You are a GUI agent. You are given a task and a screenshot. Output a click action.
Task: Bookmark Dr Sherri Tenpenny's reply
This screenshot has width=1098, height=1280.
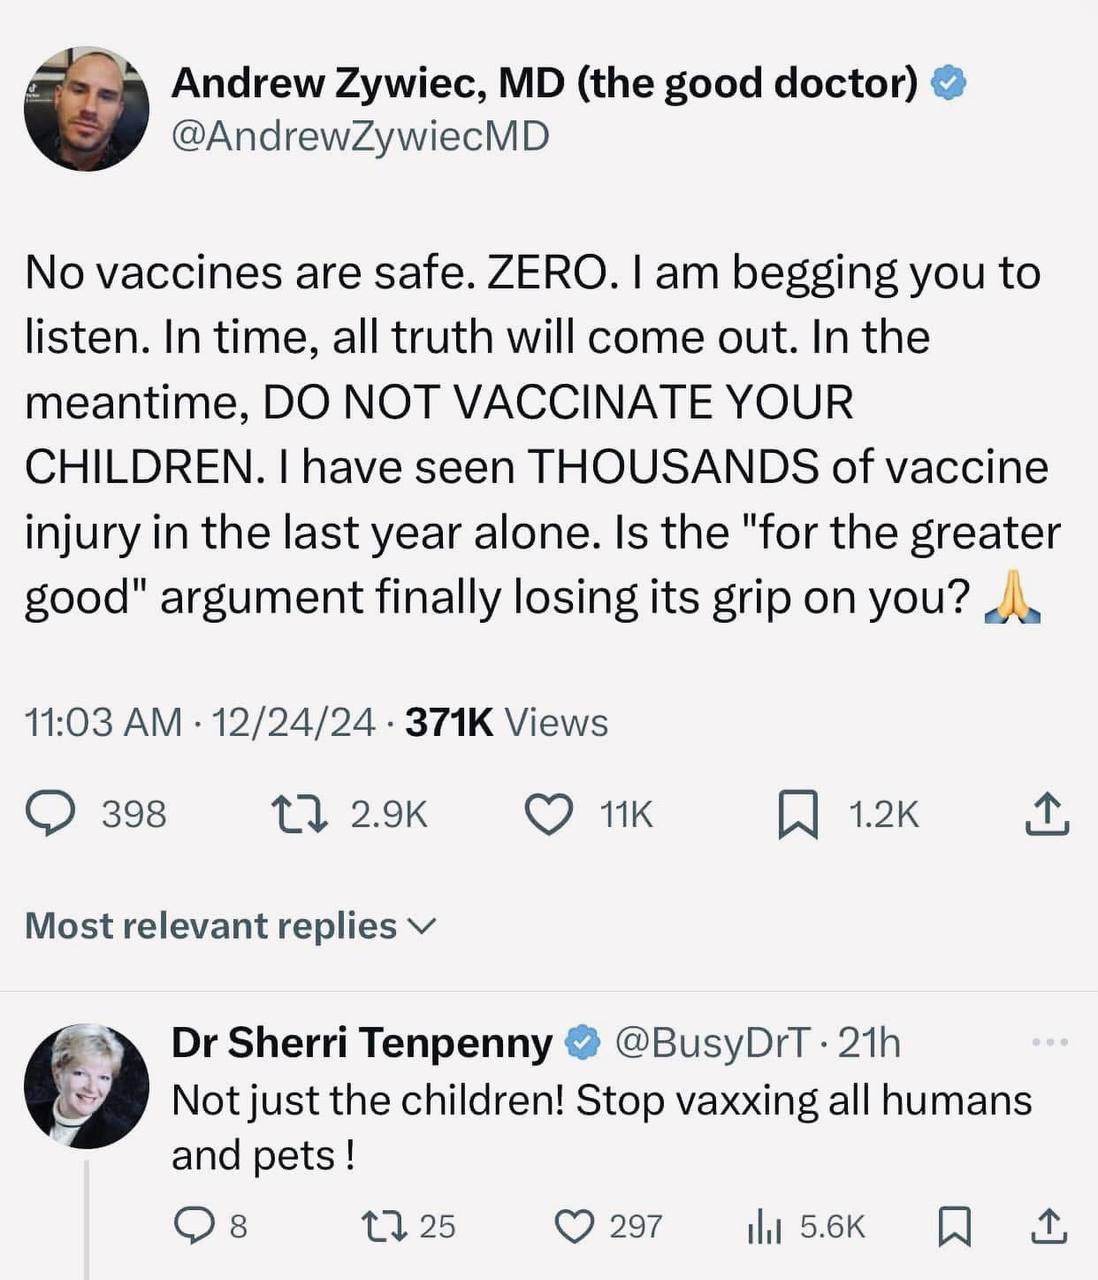click(x=953, y=1226)
